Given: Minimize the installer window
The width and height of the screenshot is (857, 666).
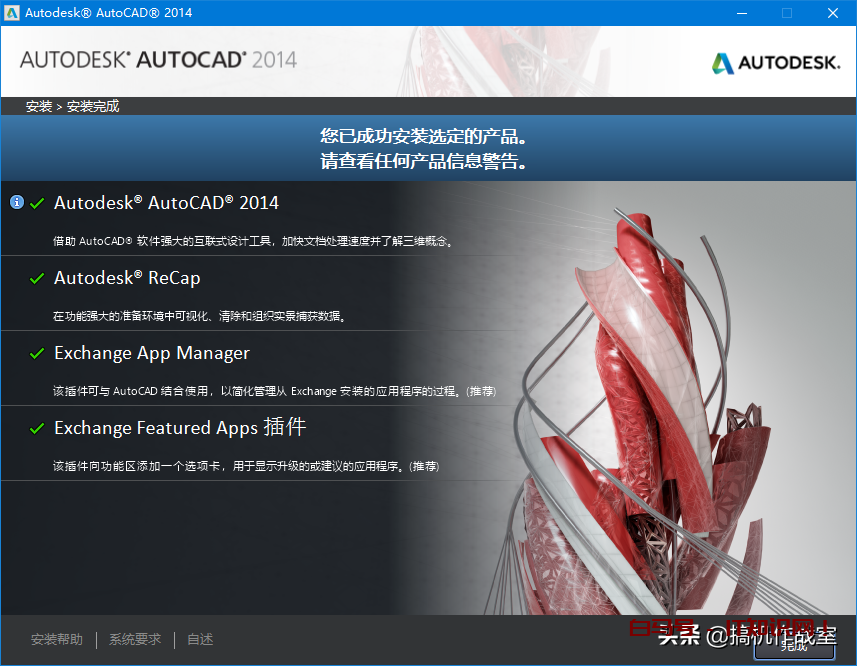Looking at the screenshot, I should pos(741,13).
